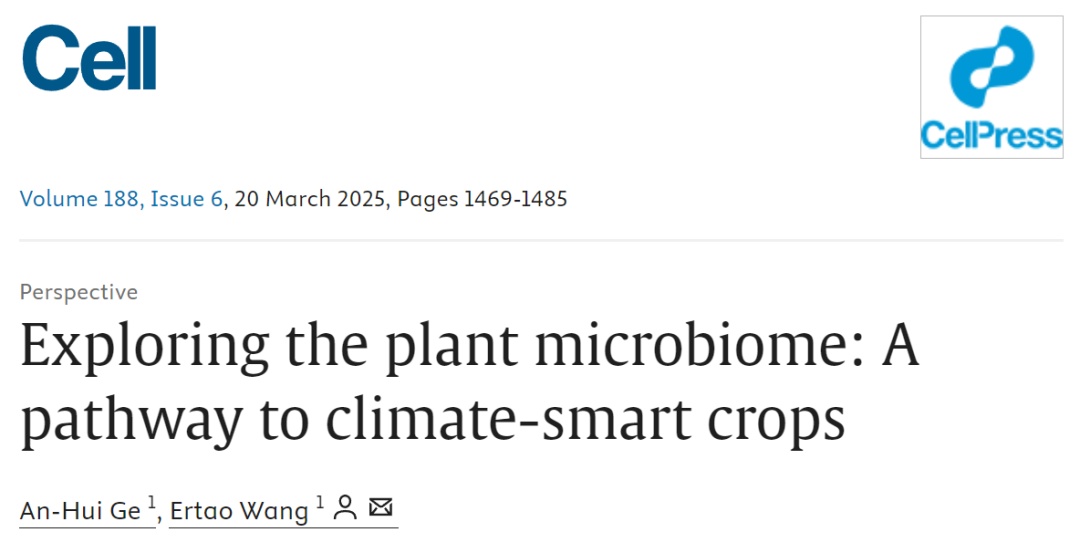
Task: Click the Perspective article type label
Action: [78, 292]
